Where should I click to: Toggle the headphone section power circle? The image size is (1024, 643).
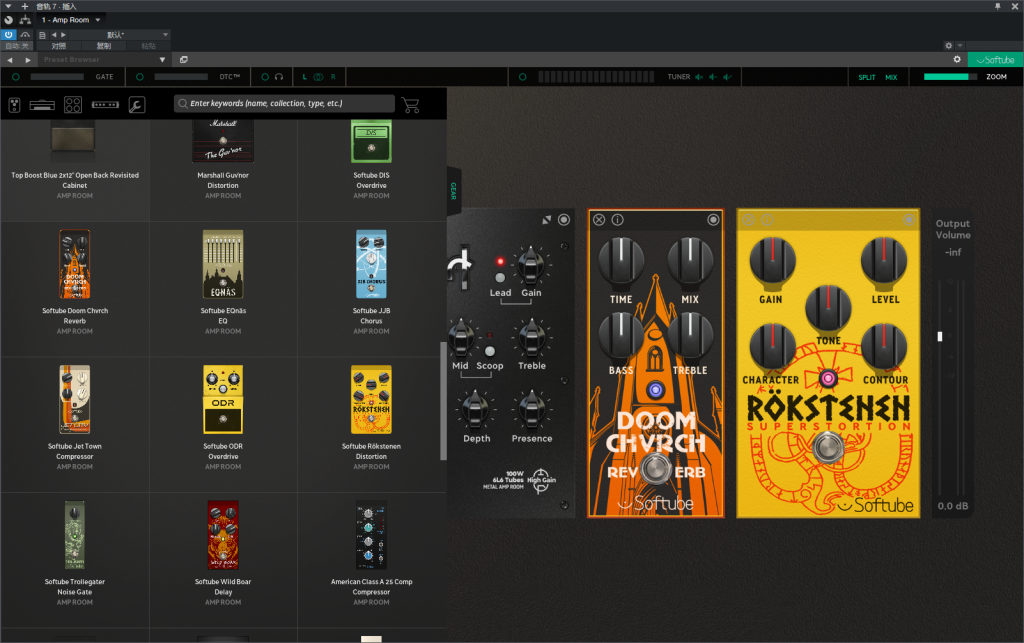264,77
